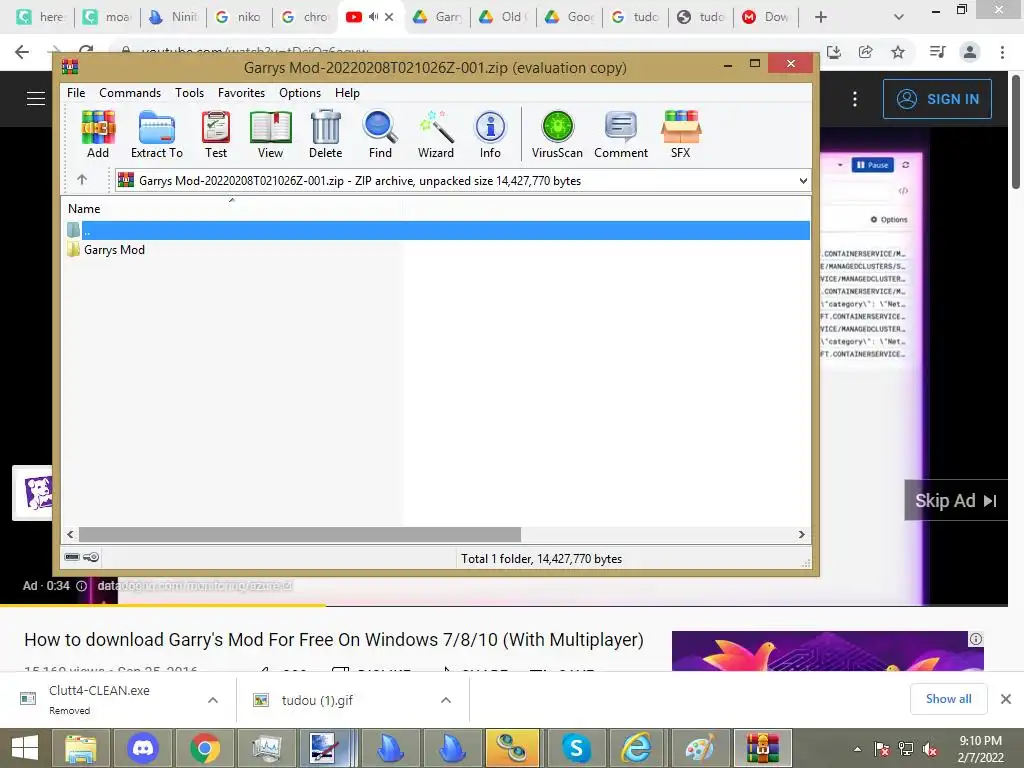Open Options menu
The width and height of the screenshot is (1024, 768).
300,93
